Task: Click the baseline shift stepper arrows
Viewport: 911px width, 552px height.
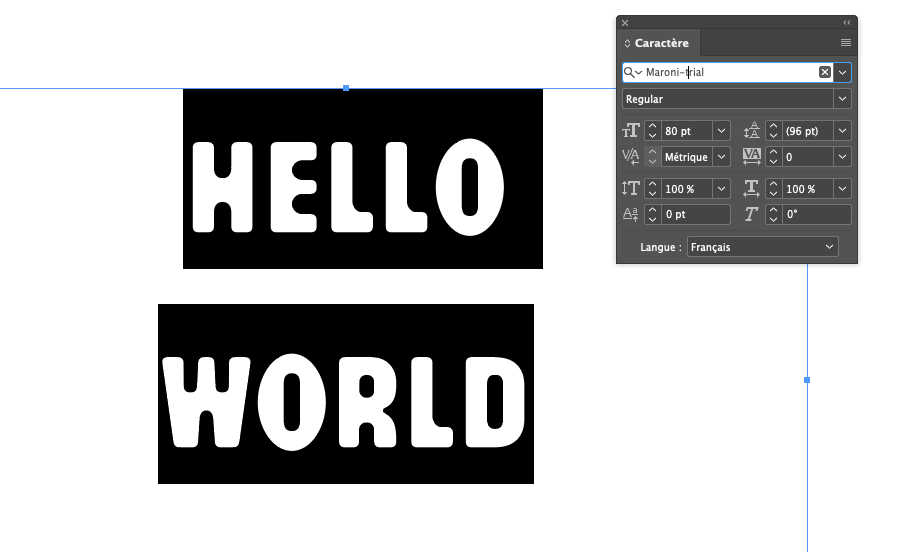Action: tap(652, 215)
